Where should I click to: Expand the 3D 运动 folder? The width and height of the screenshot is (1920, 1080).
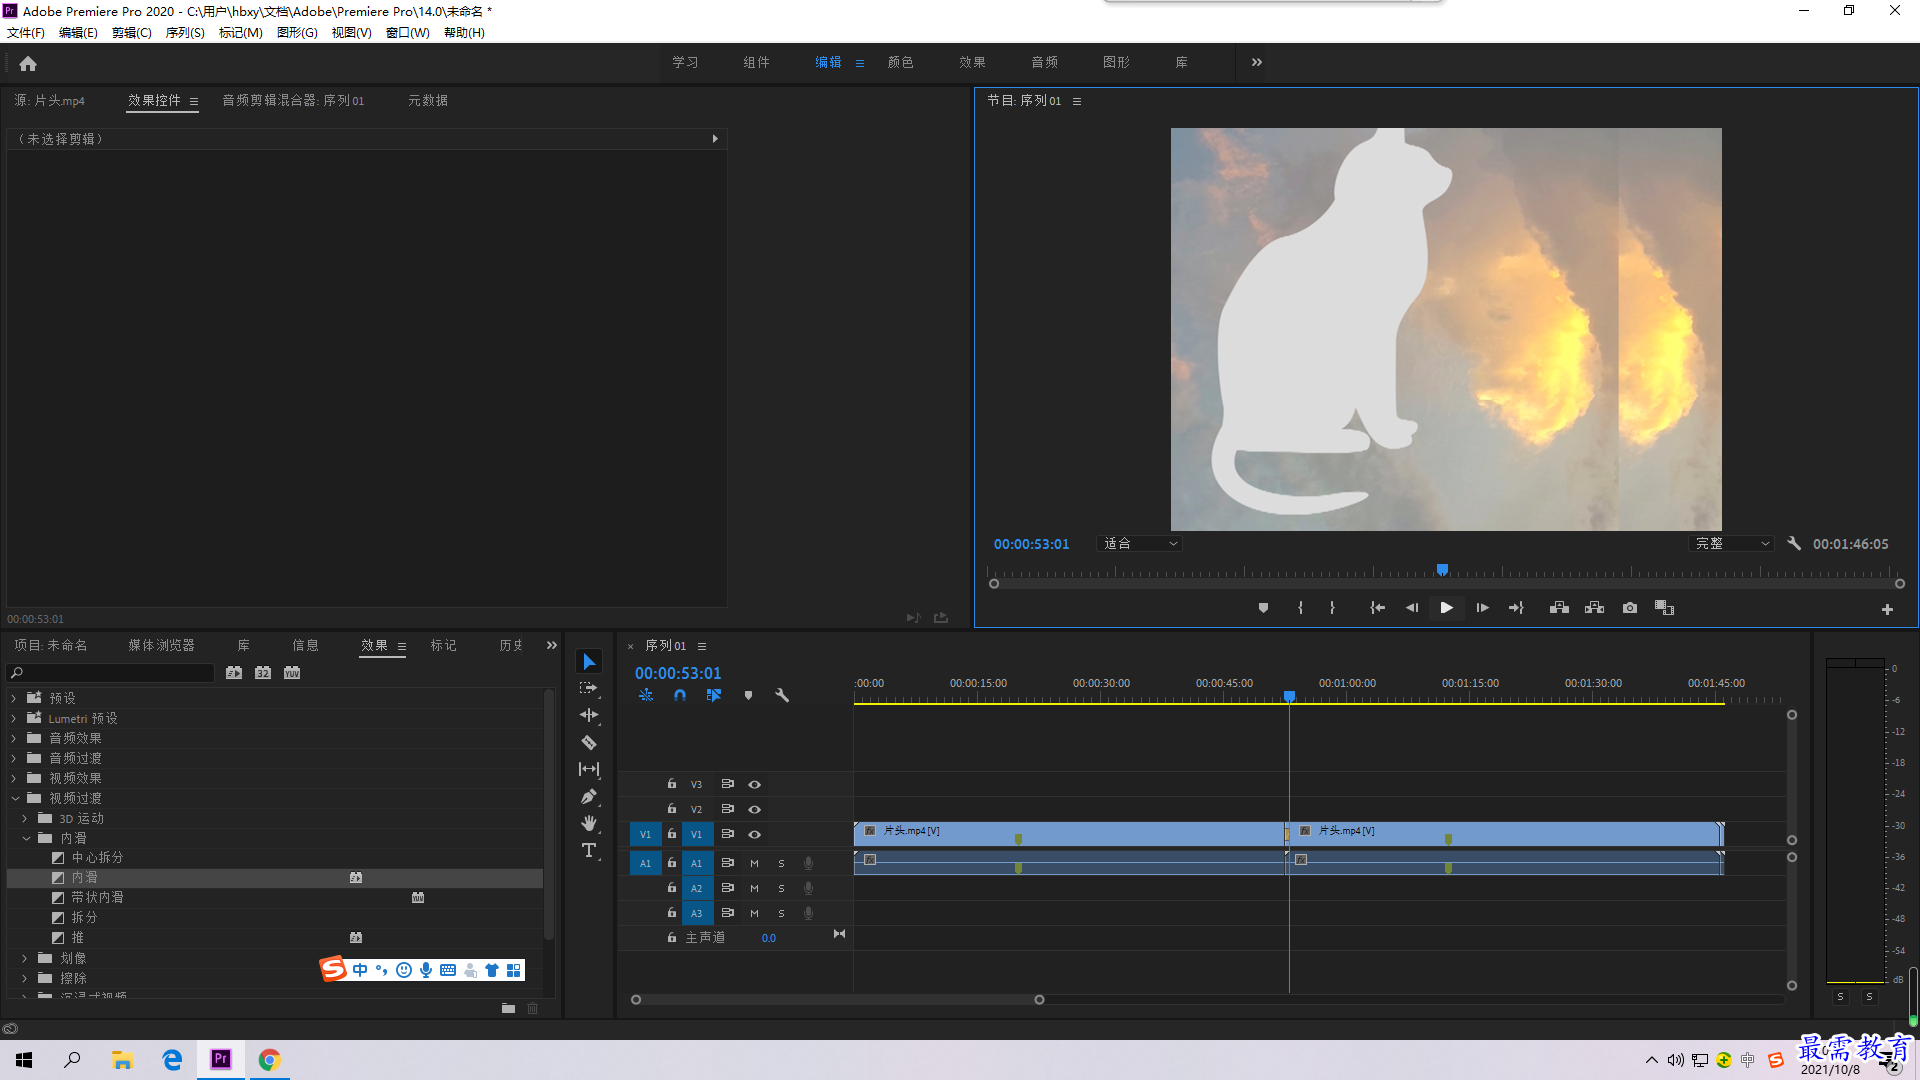(25, 818)
